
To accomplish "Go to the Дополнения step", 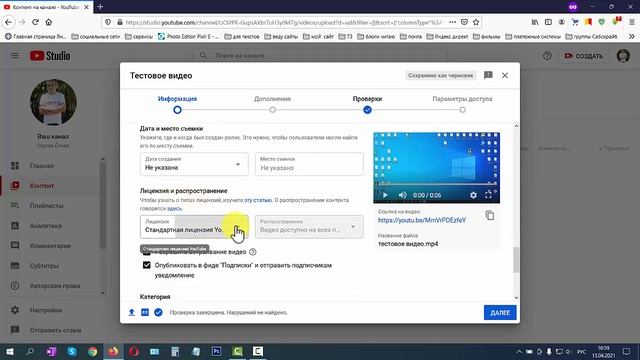I will click(272, 104).
